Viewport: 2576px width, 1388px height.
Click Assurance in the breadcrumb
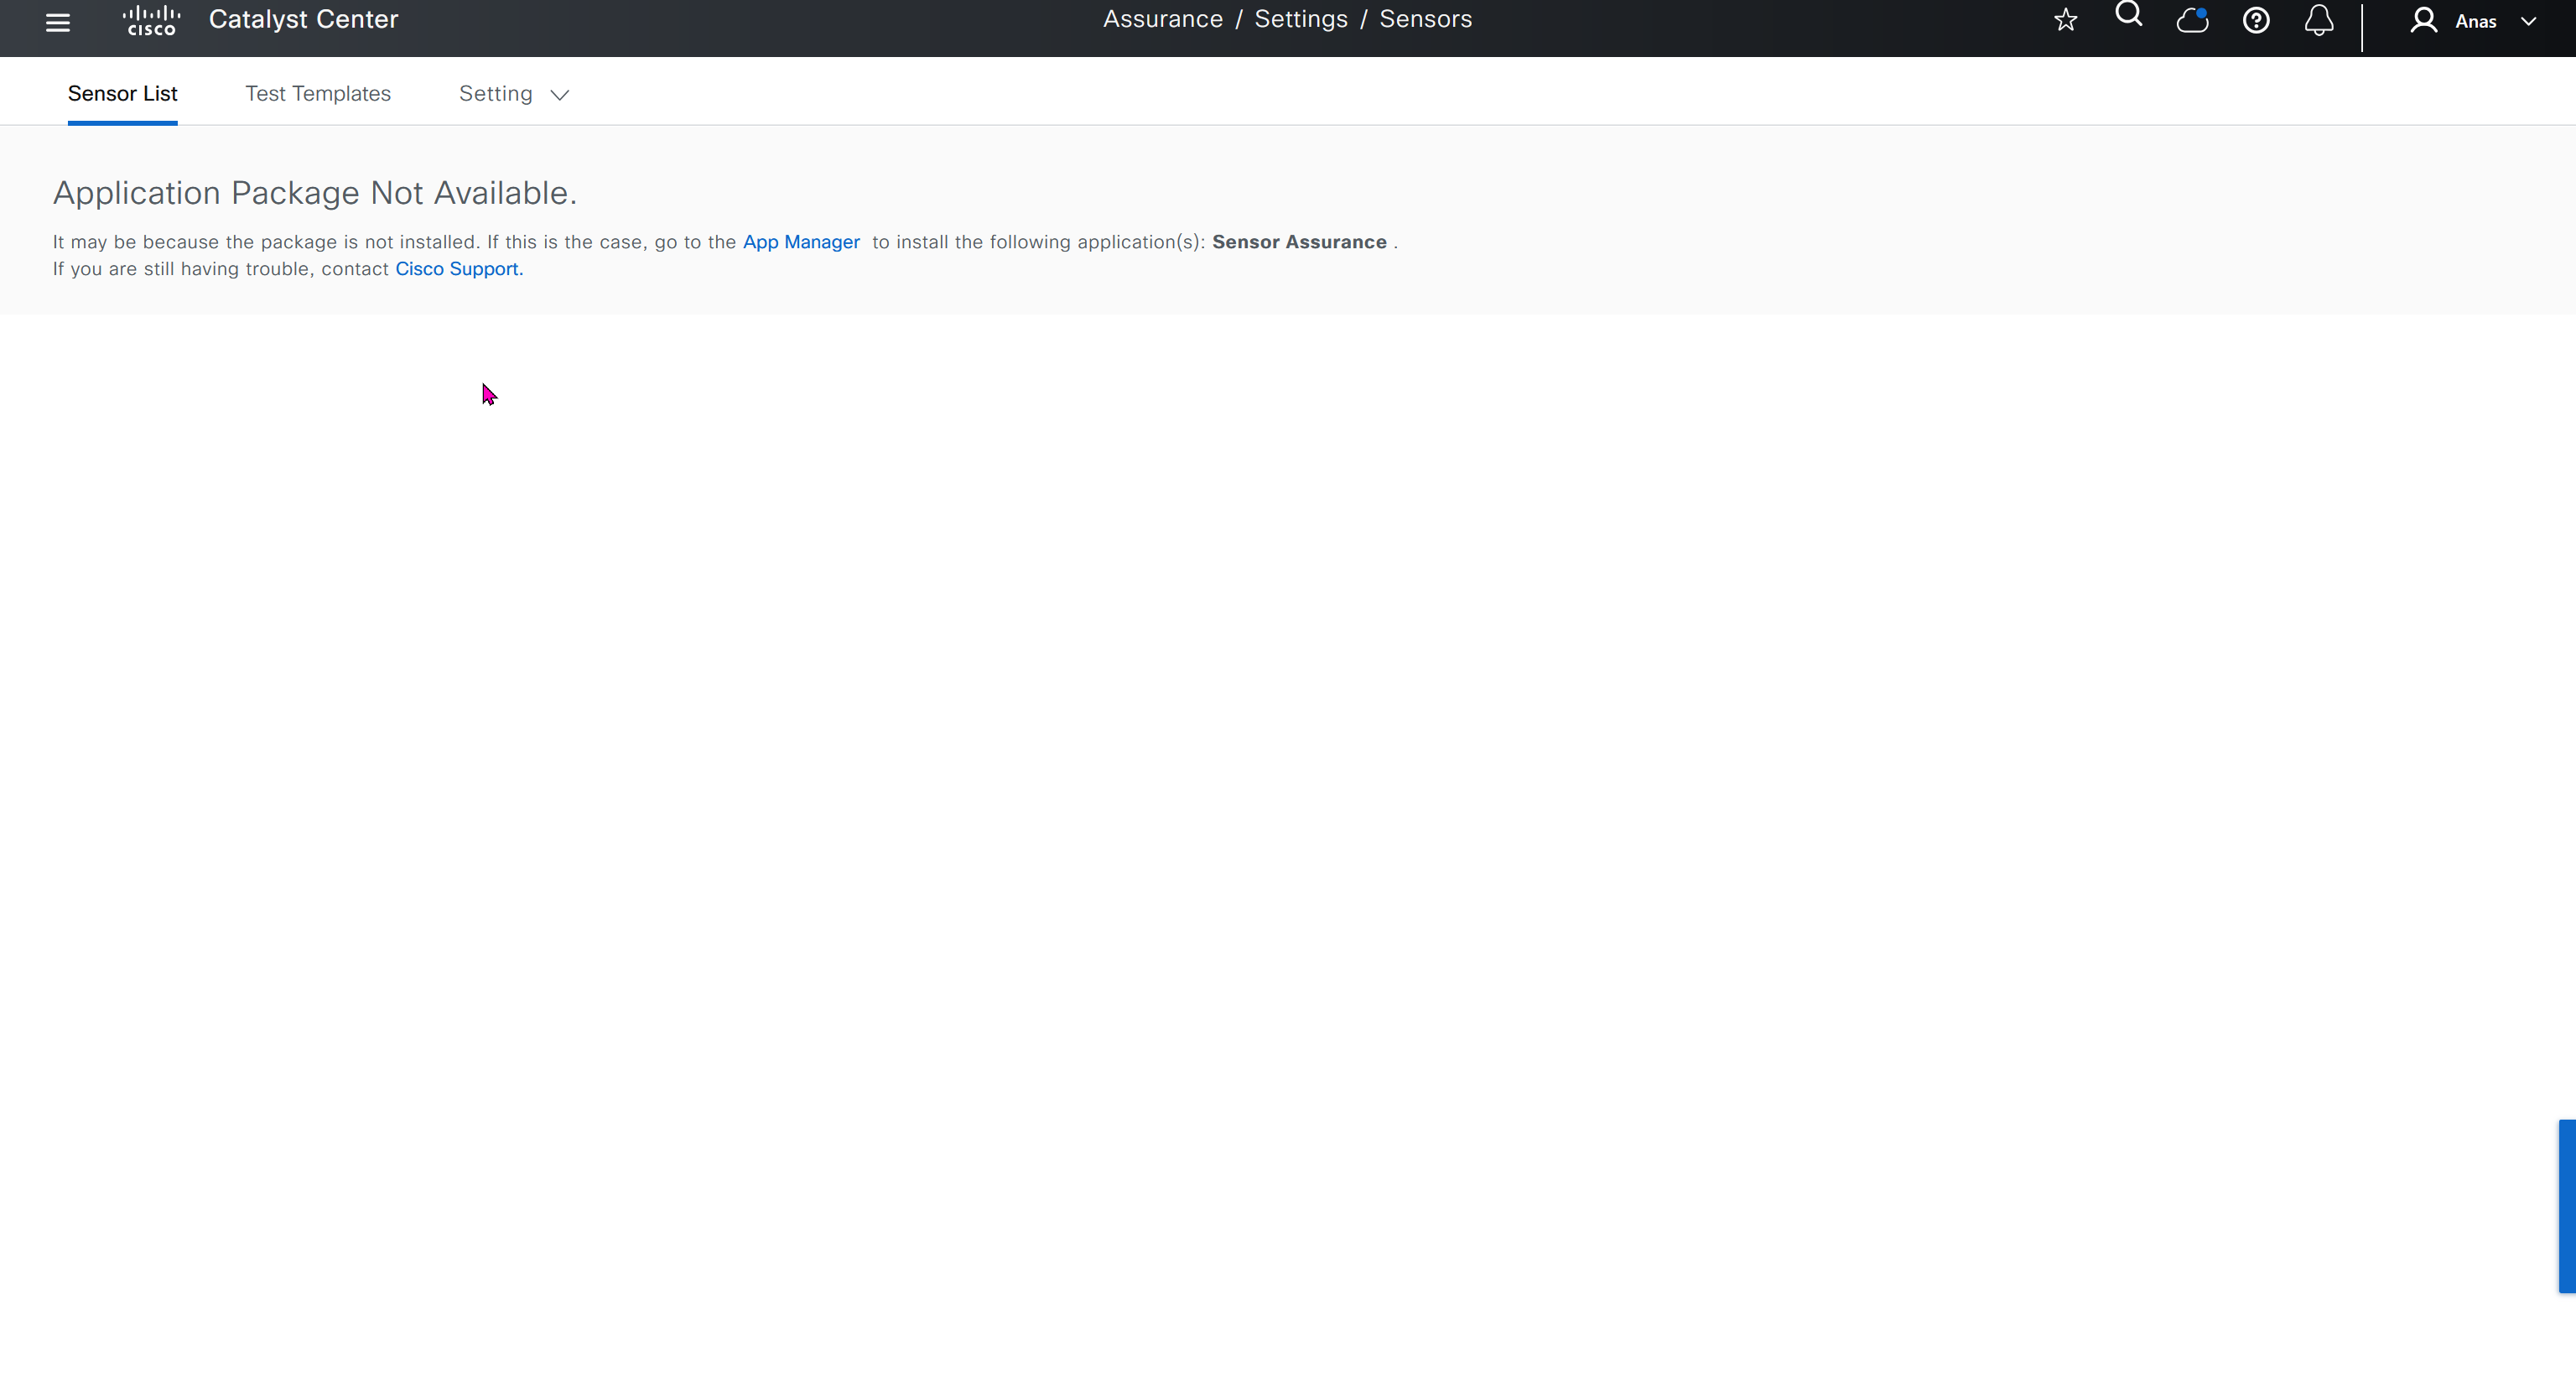coord(1162,19)
